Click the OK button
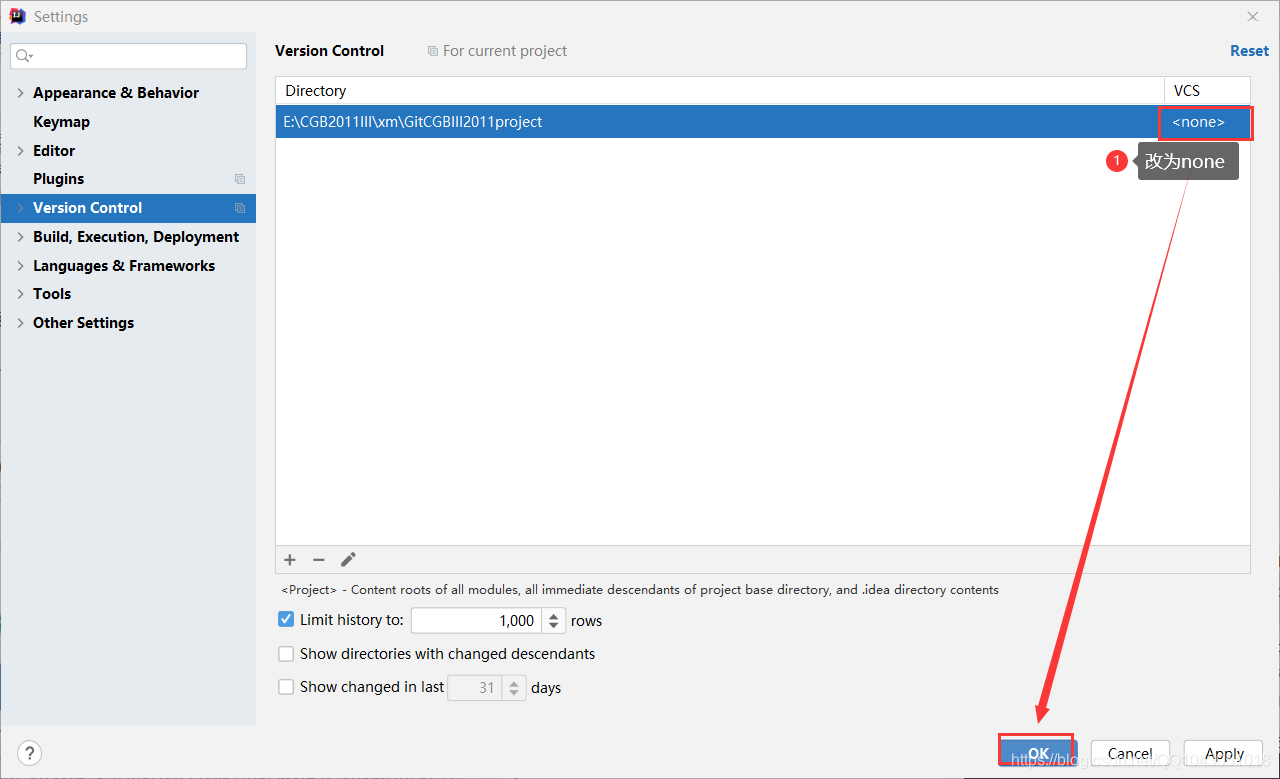 (1038, 754)
